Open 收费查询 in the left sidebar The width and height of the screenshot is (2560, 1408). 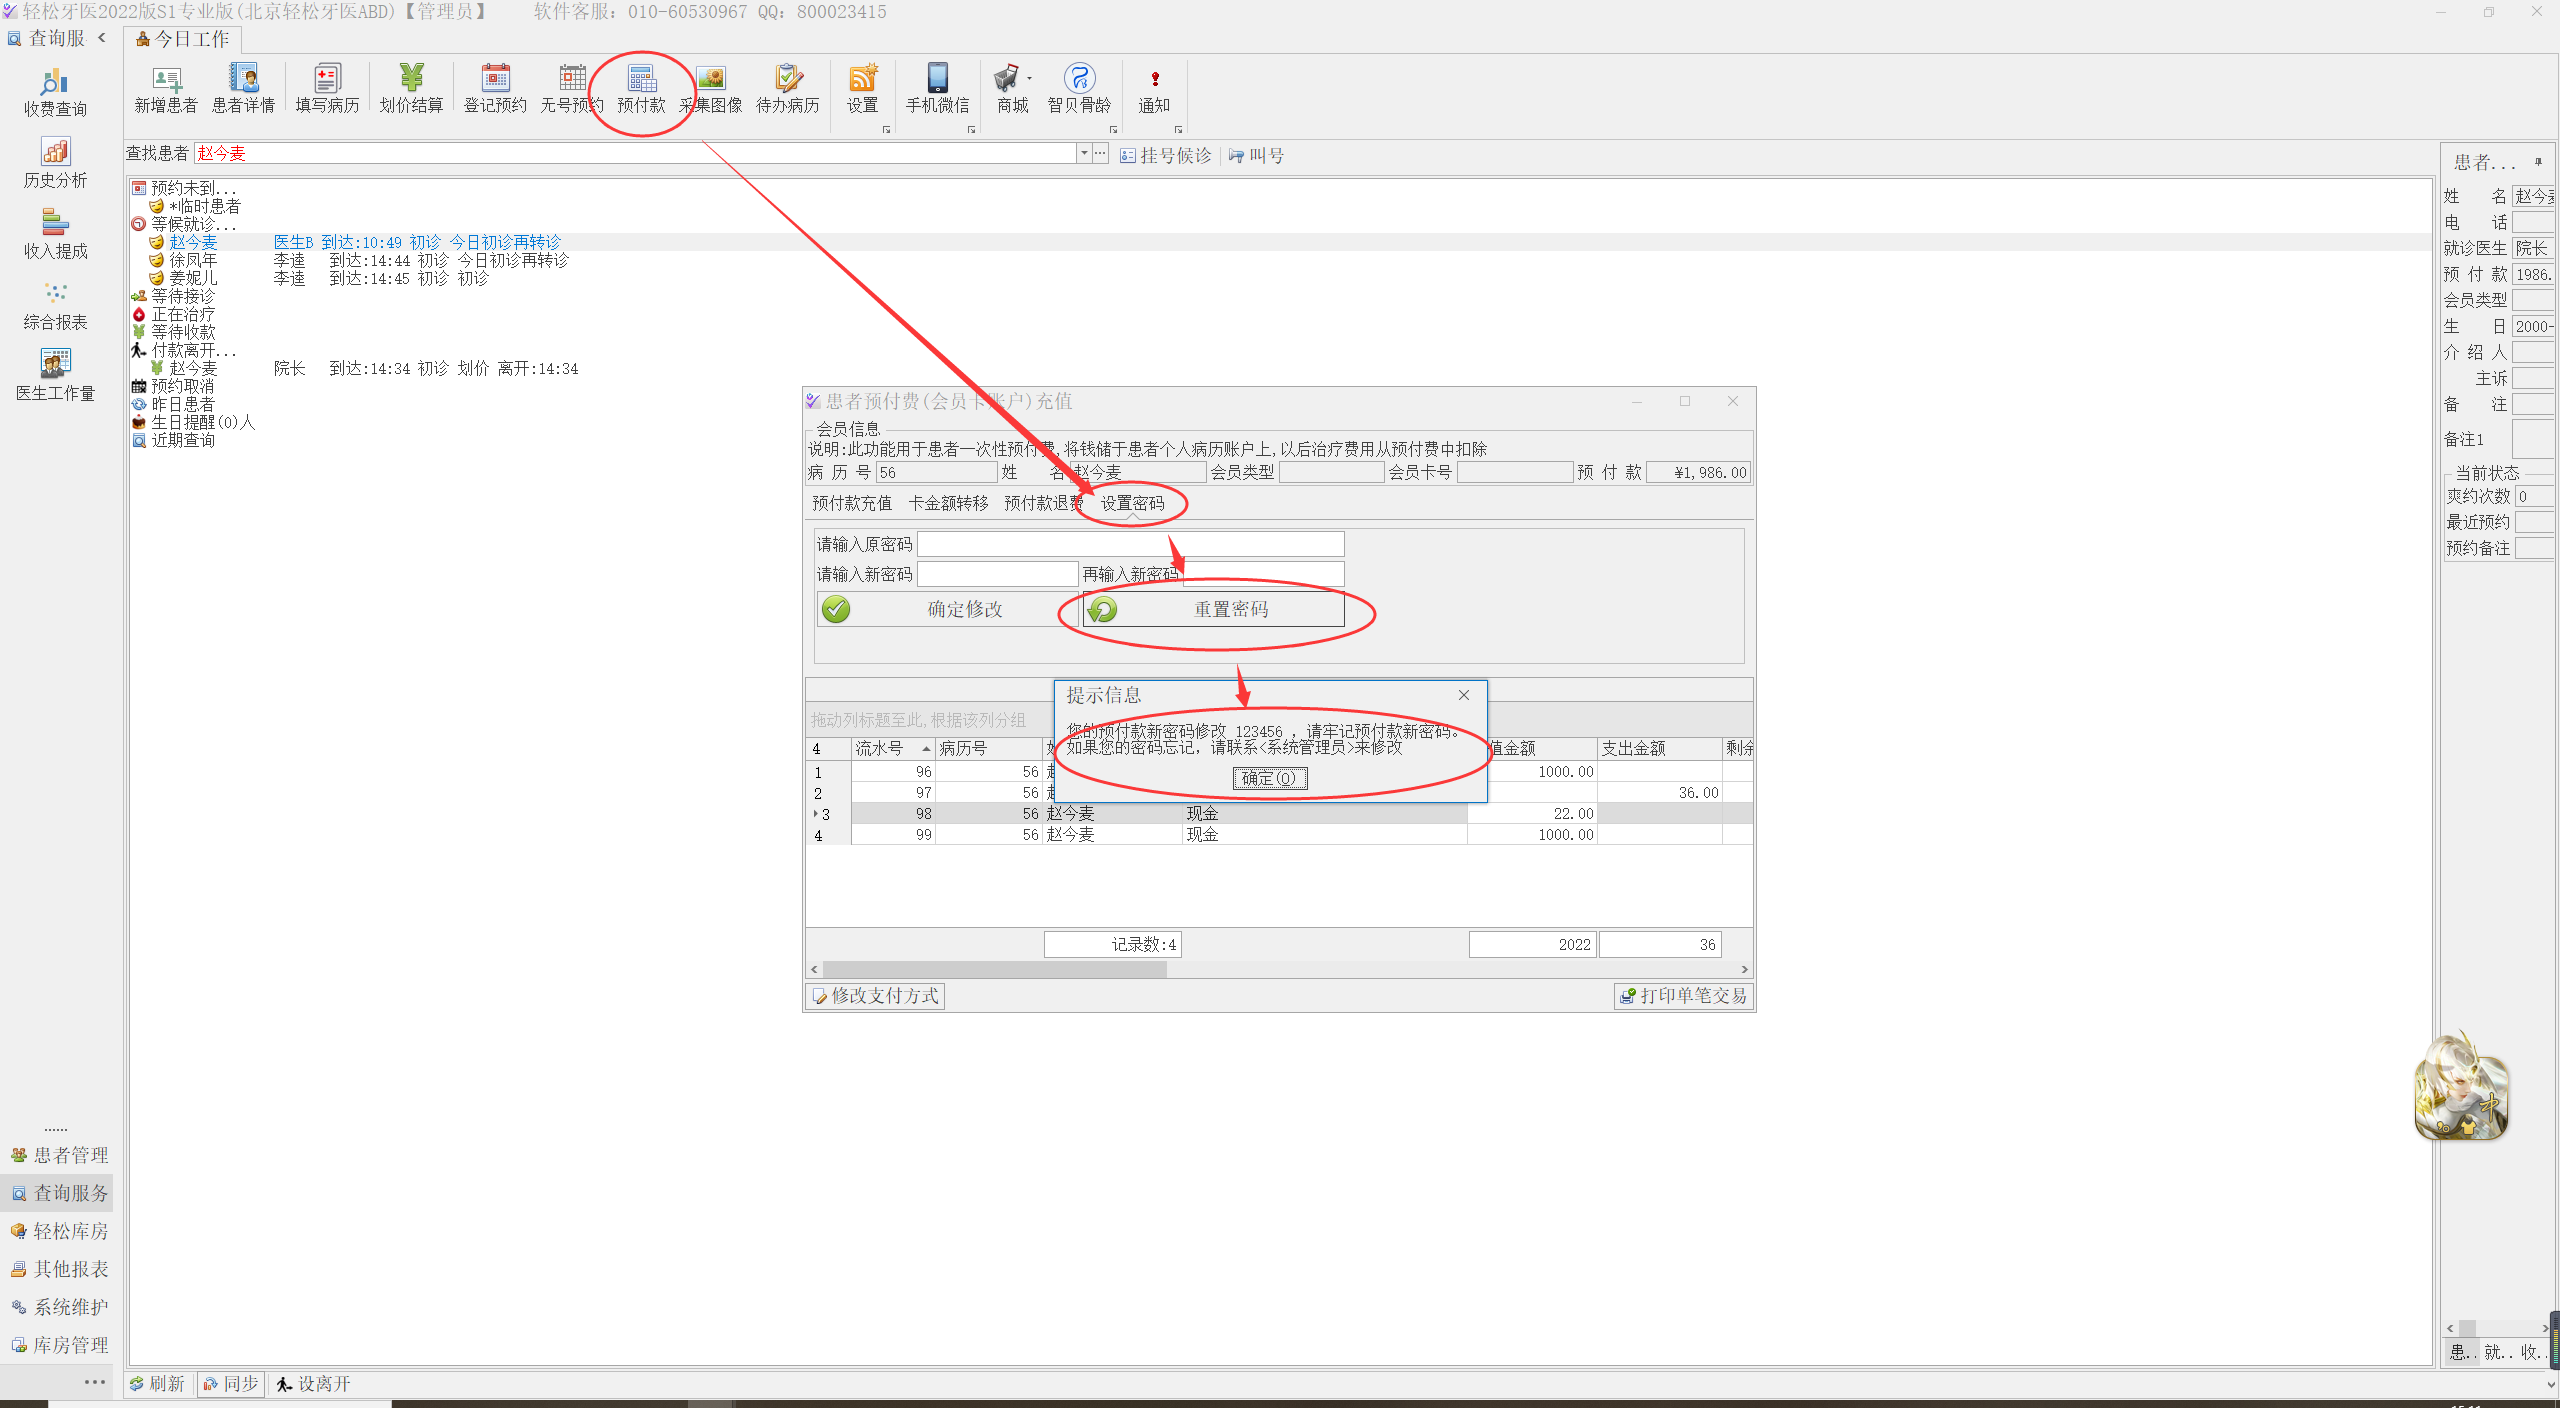[x=55, y=93]
